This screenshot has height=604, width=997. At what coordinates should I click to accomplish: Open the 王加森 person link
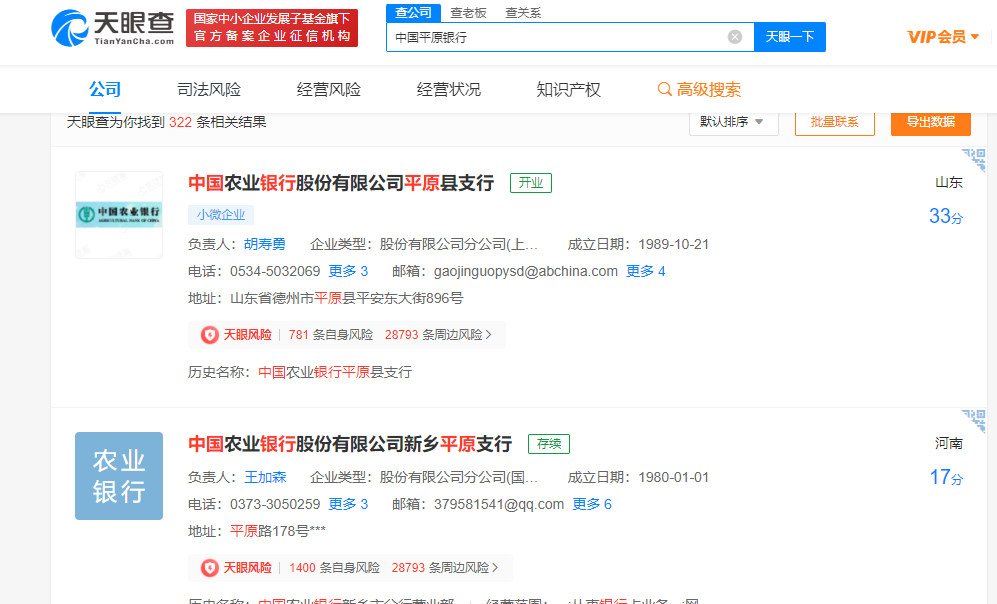[x=265, y=477]
